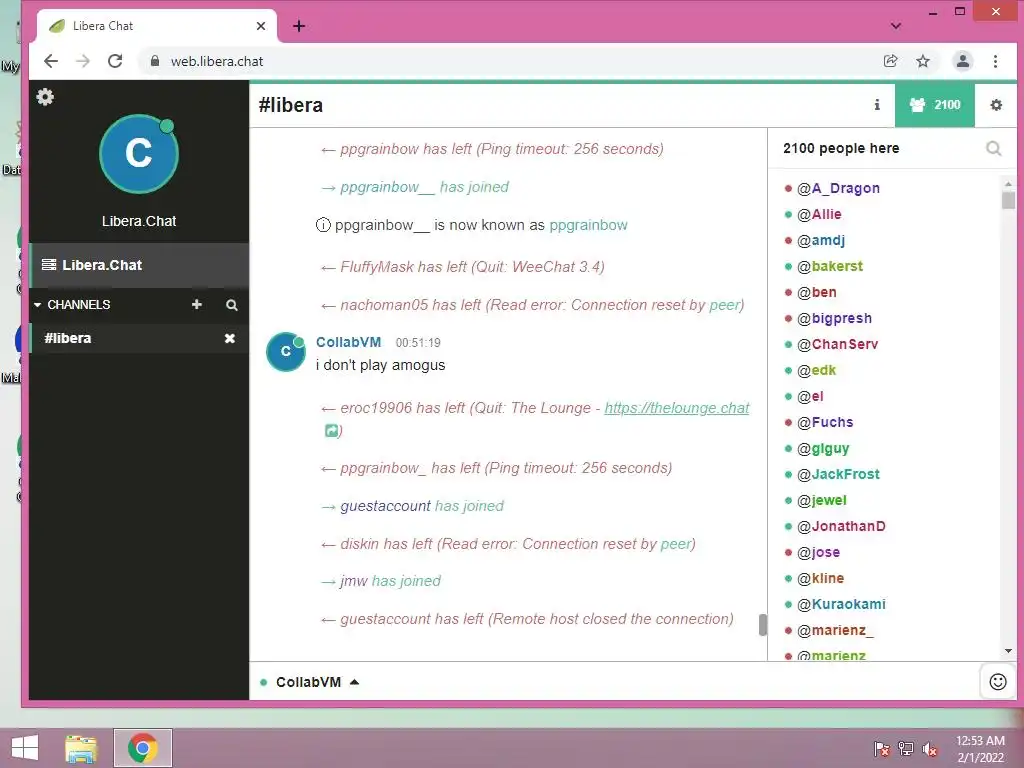The width and height of the screenshot is (1024, 768).
Task: Open Chrome three-dot menu
Action: point(995,61)
